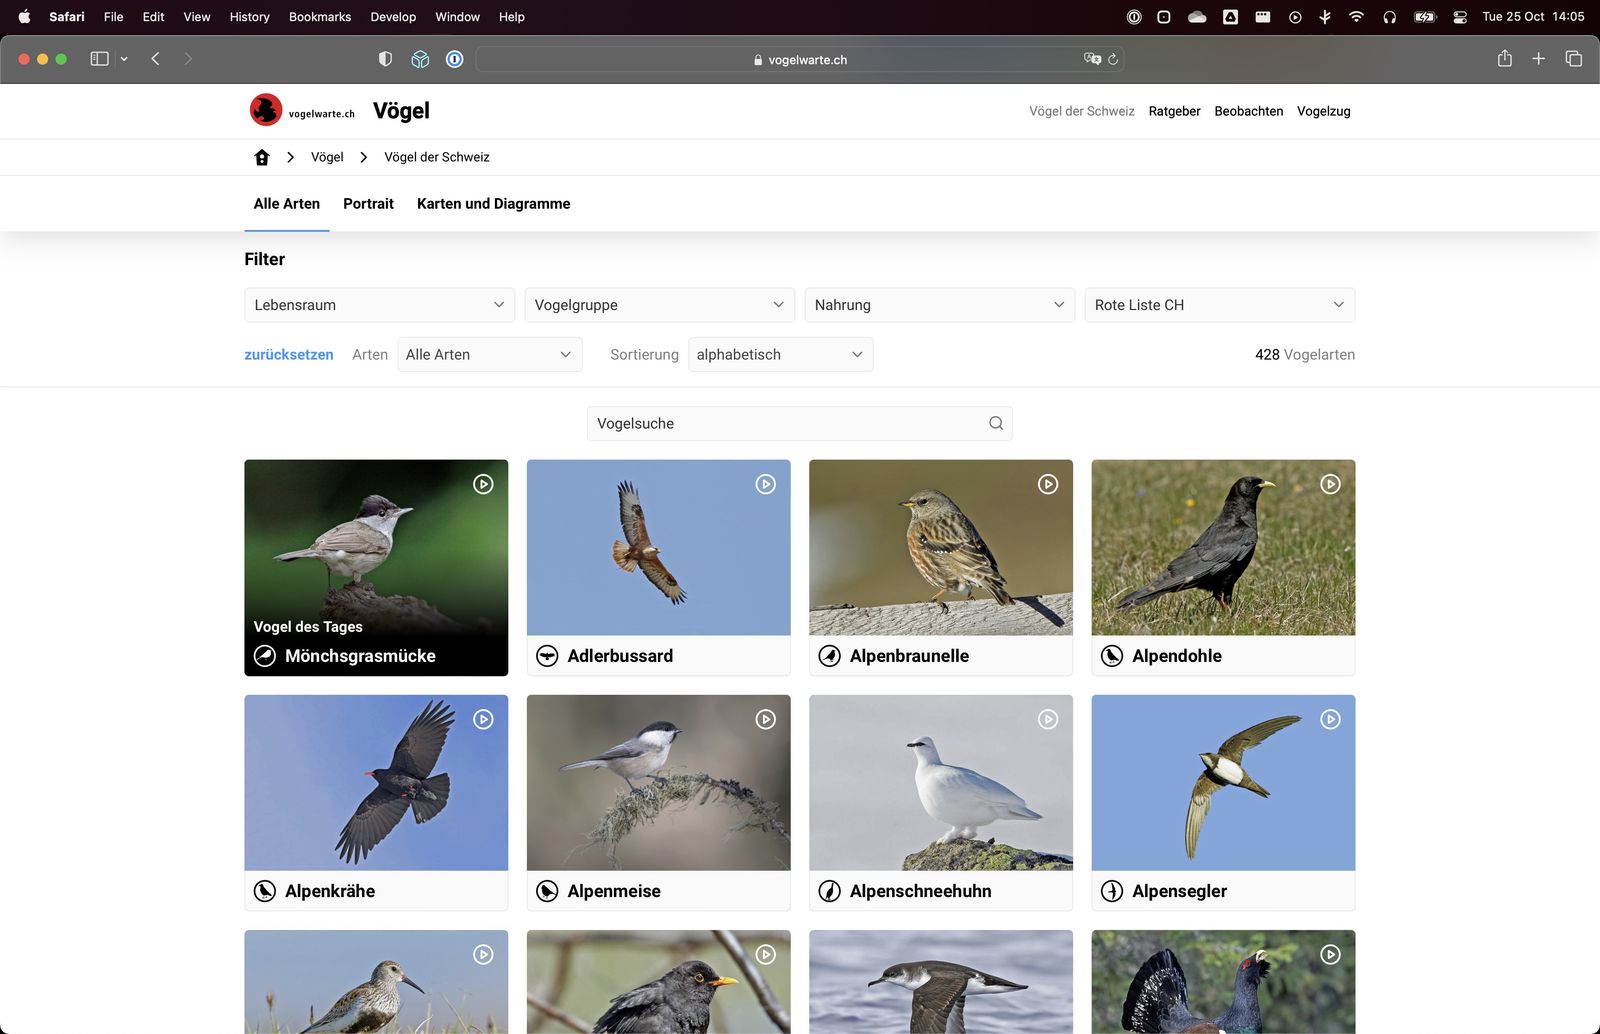Screen dimensions: 1600x1034
Task: Open the Nahrung filter dropdown
Action: point(939,305)
